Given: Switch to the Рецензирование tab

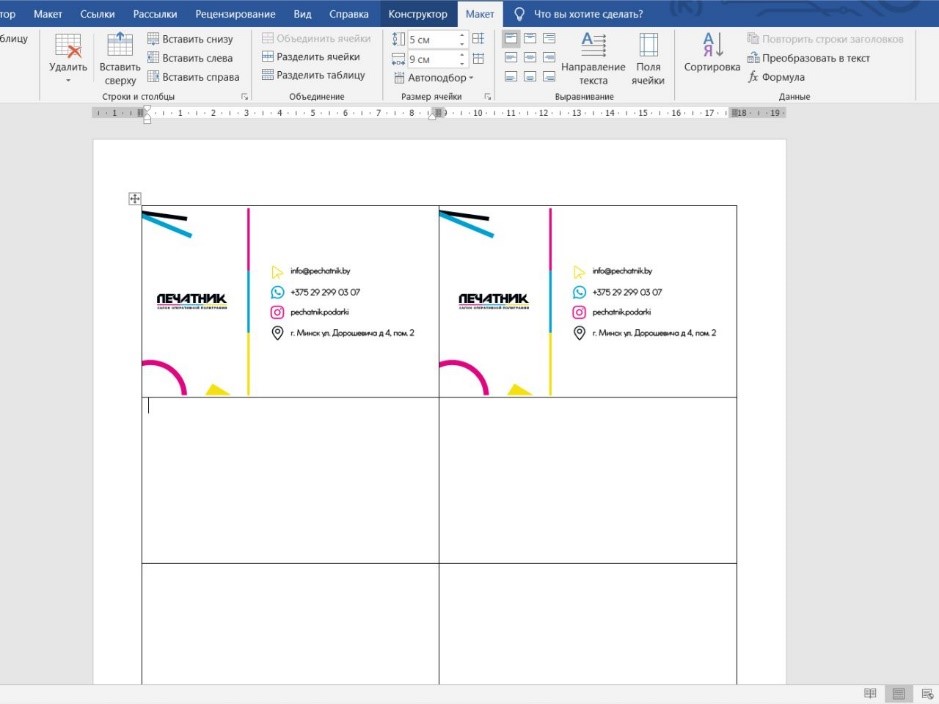Looking at the screenshot, I should [236, 14].
